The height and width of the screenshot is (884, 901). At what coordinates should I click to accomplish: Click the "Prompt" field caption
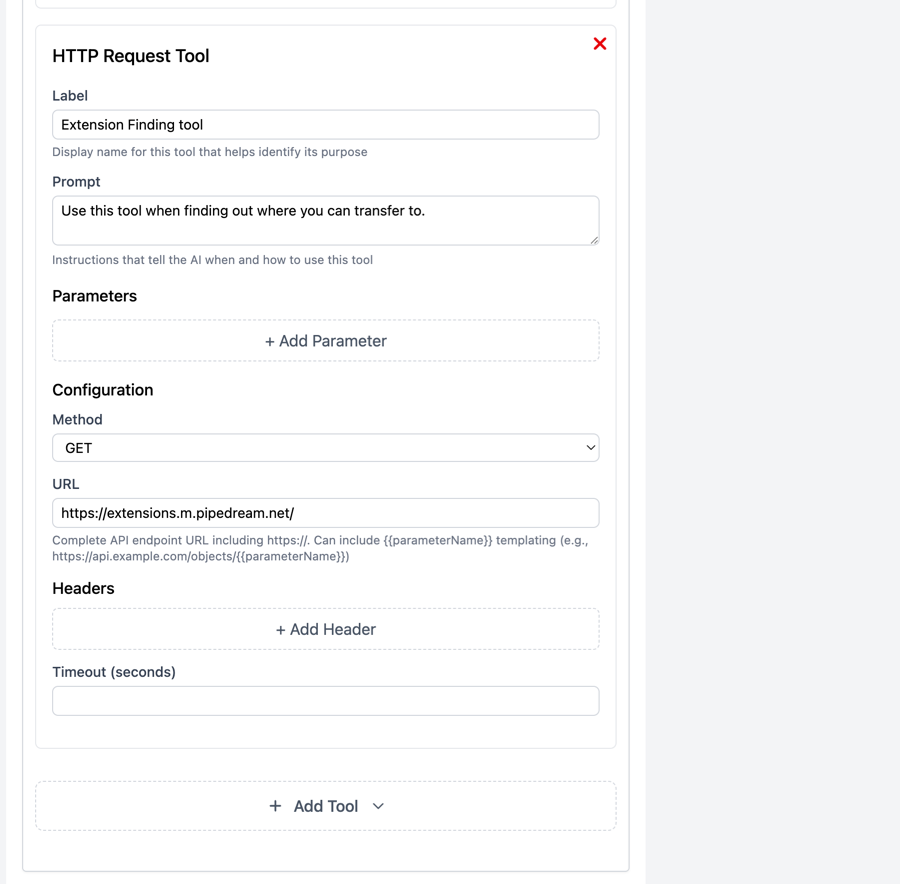tap(76, 182)
